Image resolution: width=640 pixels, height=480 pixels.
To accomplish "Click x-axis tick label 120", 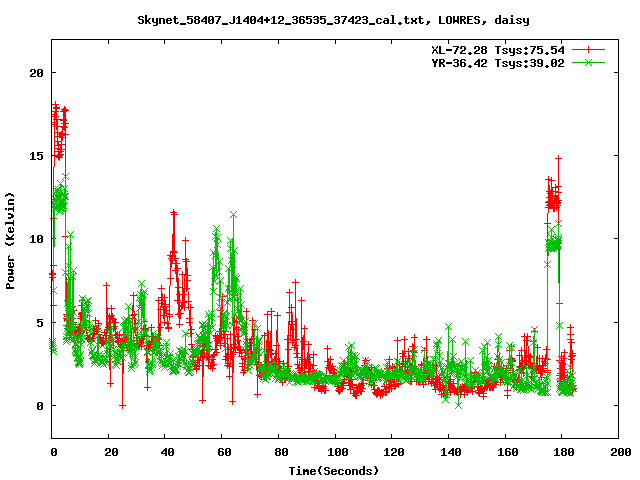I will 394,452.
